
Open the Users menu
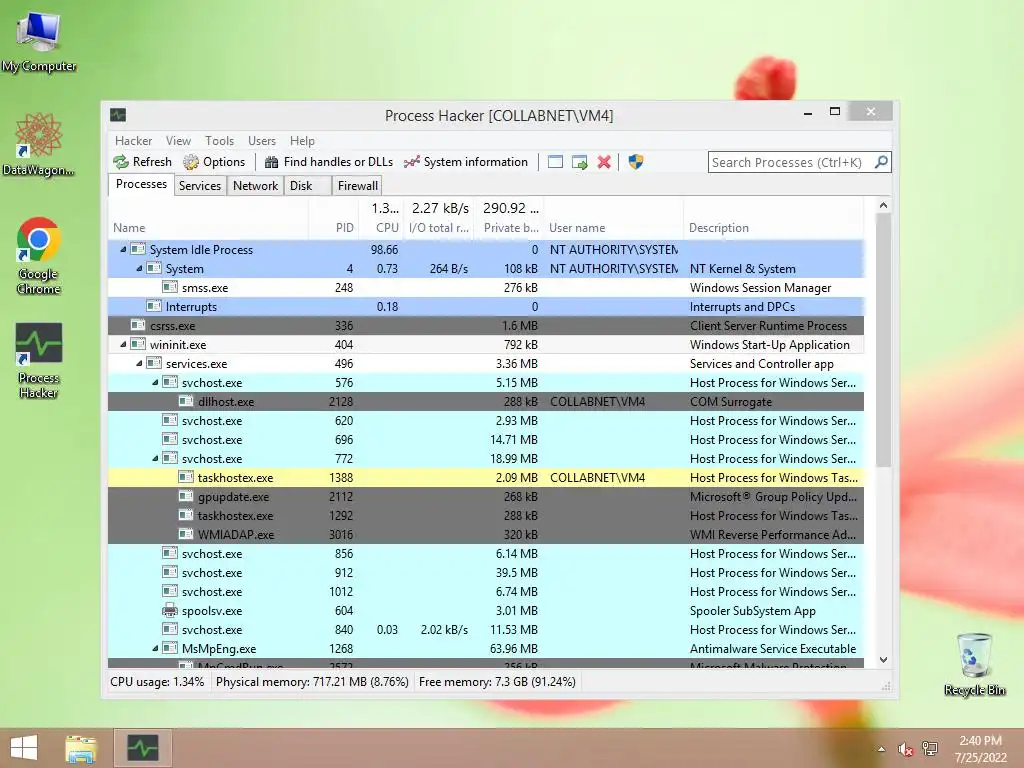click(x=262, y=141)
